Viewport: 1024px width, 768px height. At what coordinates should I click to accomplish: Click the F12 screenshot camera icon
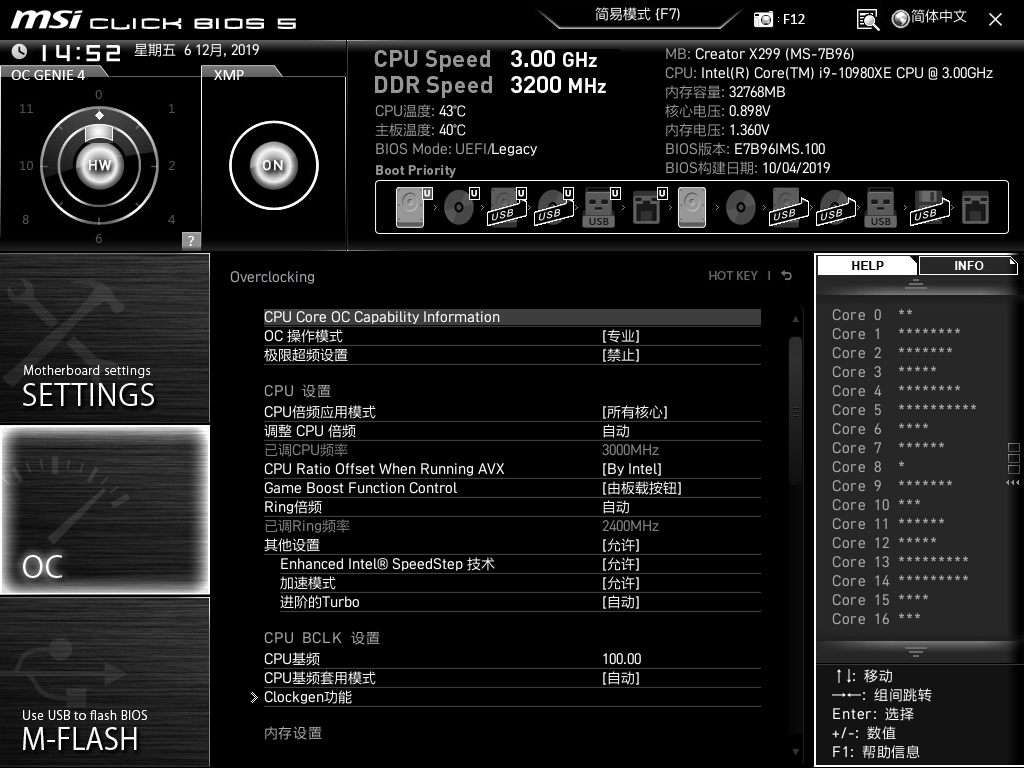tap(764, 19)
